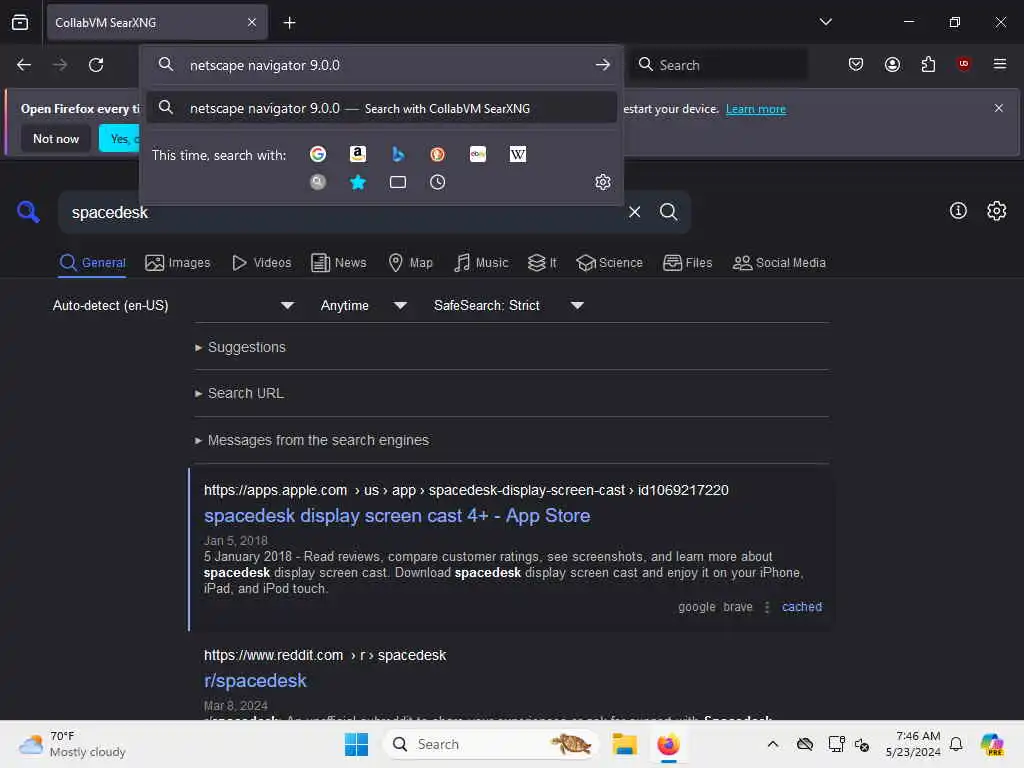This screenshot has height=768, width=1024.
Task: Open the Anytime time range dropdown
Action: point(363,306)
